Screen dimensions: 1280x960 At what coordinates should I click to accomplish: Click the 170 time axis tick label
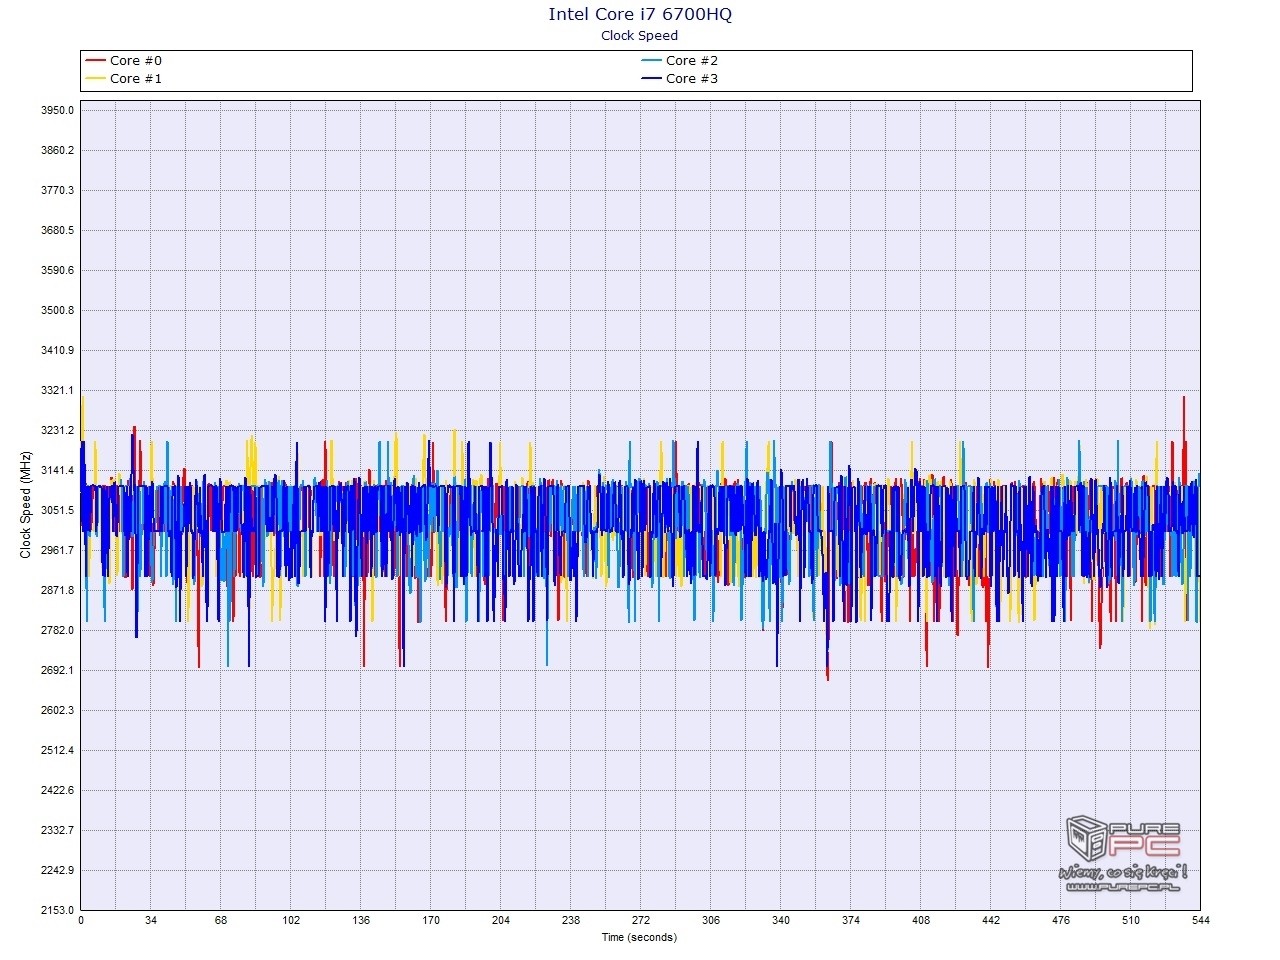coord(431,921)
